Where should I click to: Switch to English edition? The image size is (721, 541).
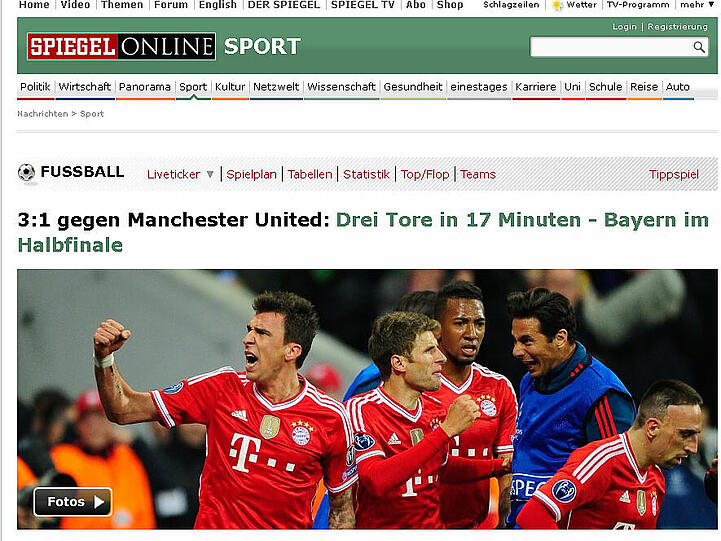point(217,5)
